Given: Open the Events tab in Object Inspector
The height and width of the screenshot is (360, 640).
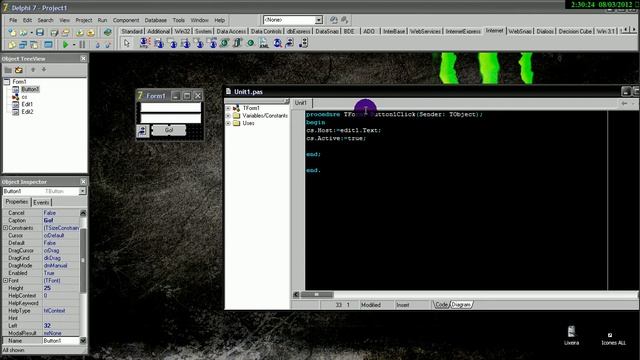Looking at the screenshot, I should click(x=41, y=202).
